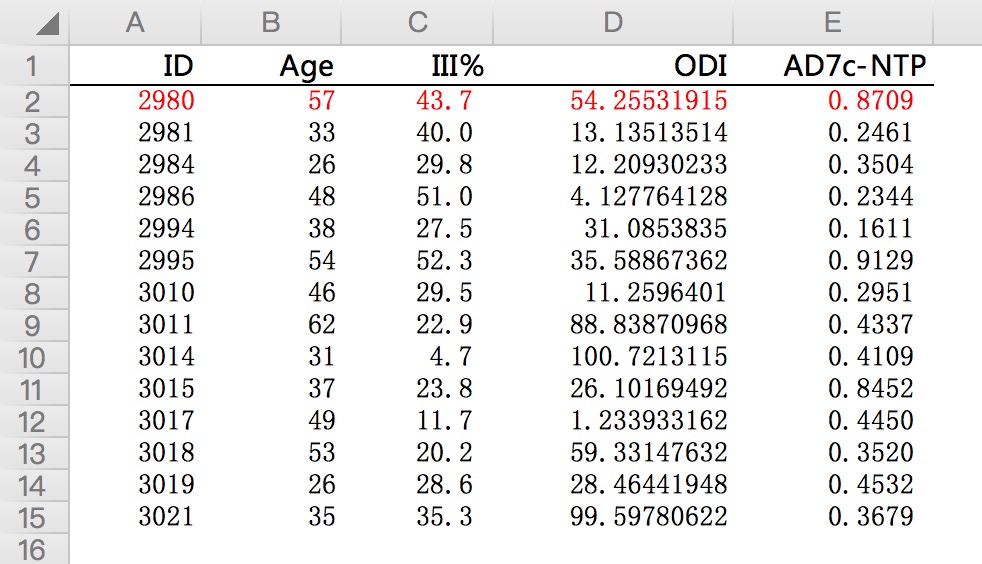This screenshot has height=564, width=982.
Task: Click the AD7c-NTP header cell
Action: click(x=832, y=65)
